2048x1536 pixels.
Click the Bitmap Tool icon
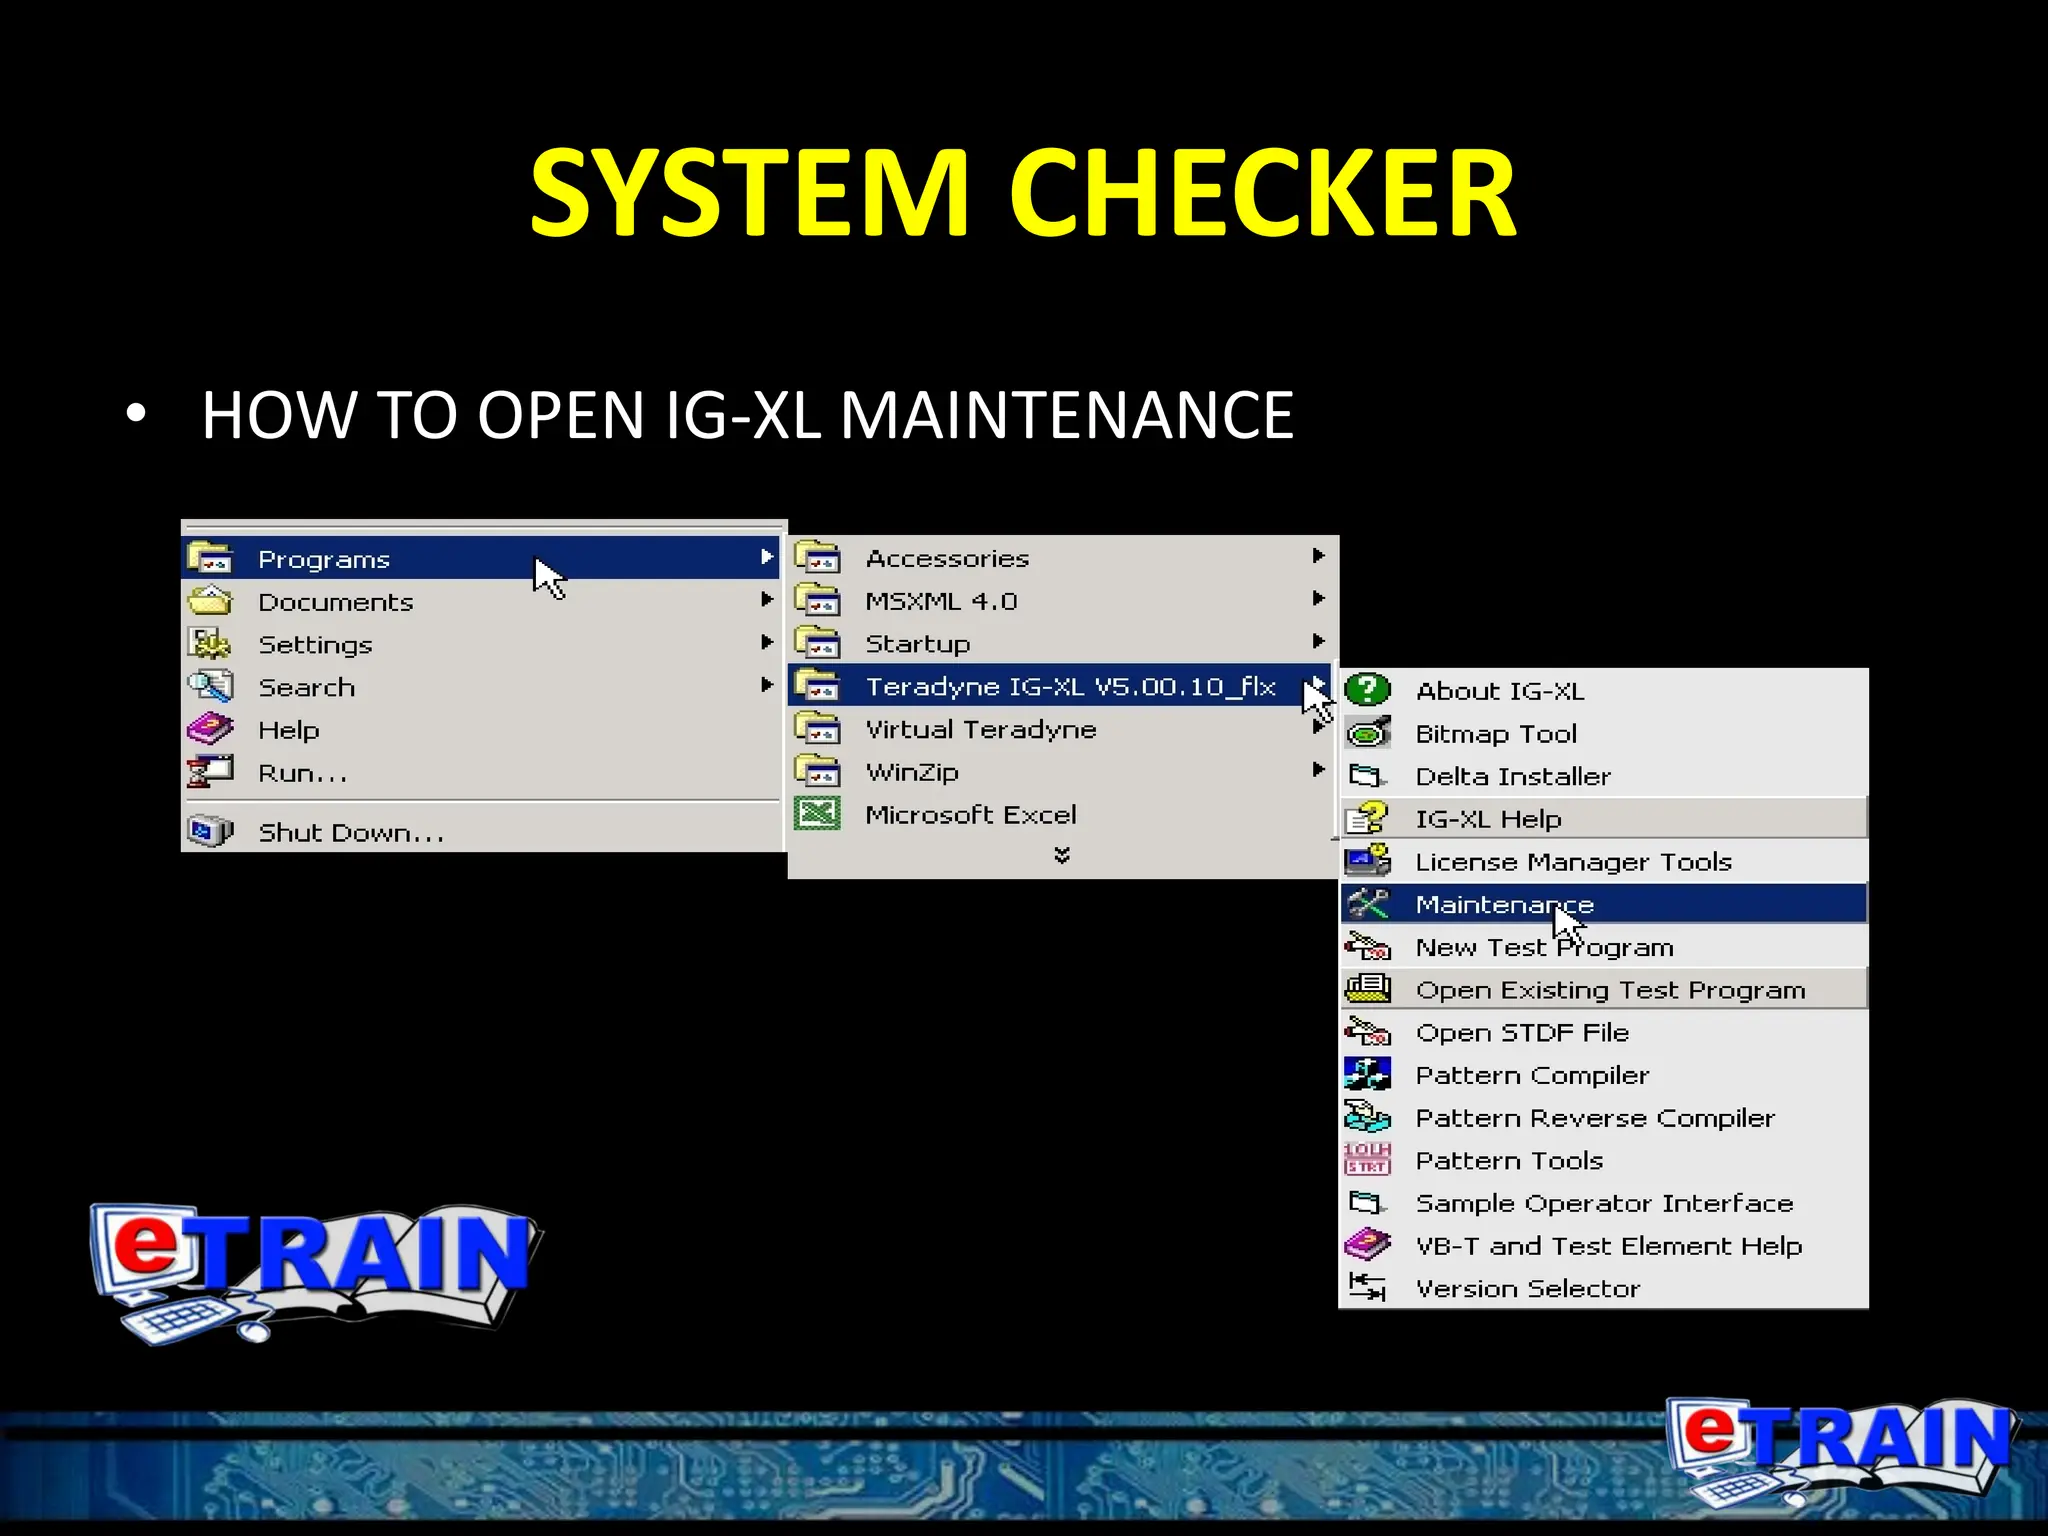click(x=1368, y=733)
